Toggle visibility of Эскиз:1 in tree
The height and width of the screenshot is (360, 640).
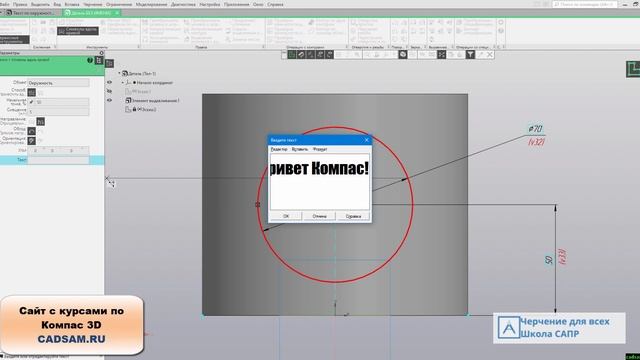point(109,91)
